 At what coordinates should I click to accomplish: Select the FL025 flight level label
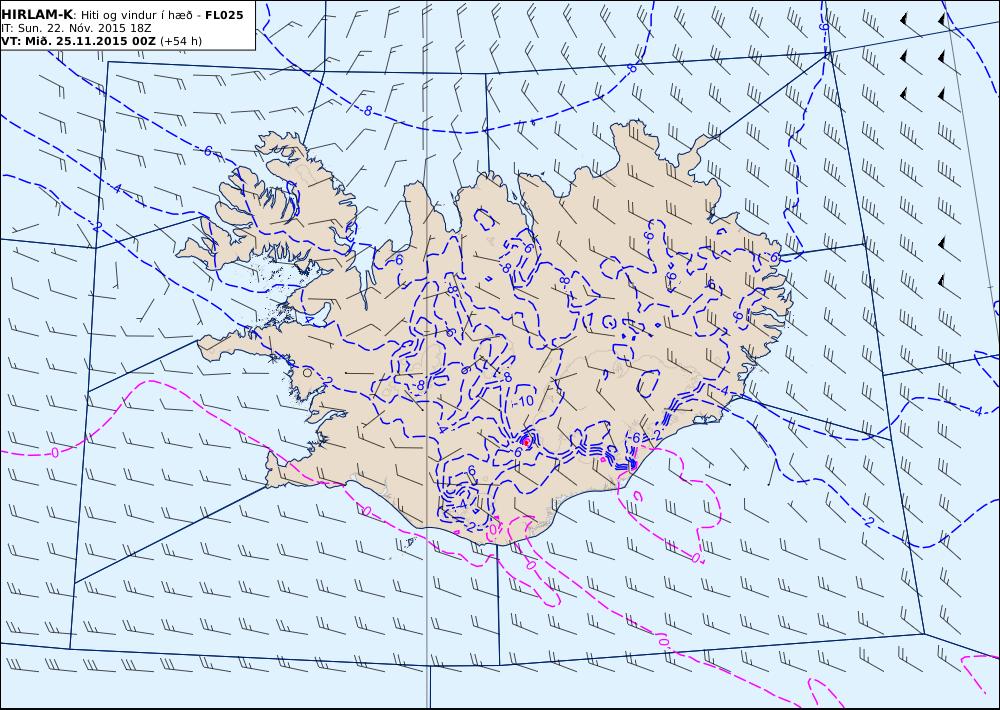(224, 15)
